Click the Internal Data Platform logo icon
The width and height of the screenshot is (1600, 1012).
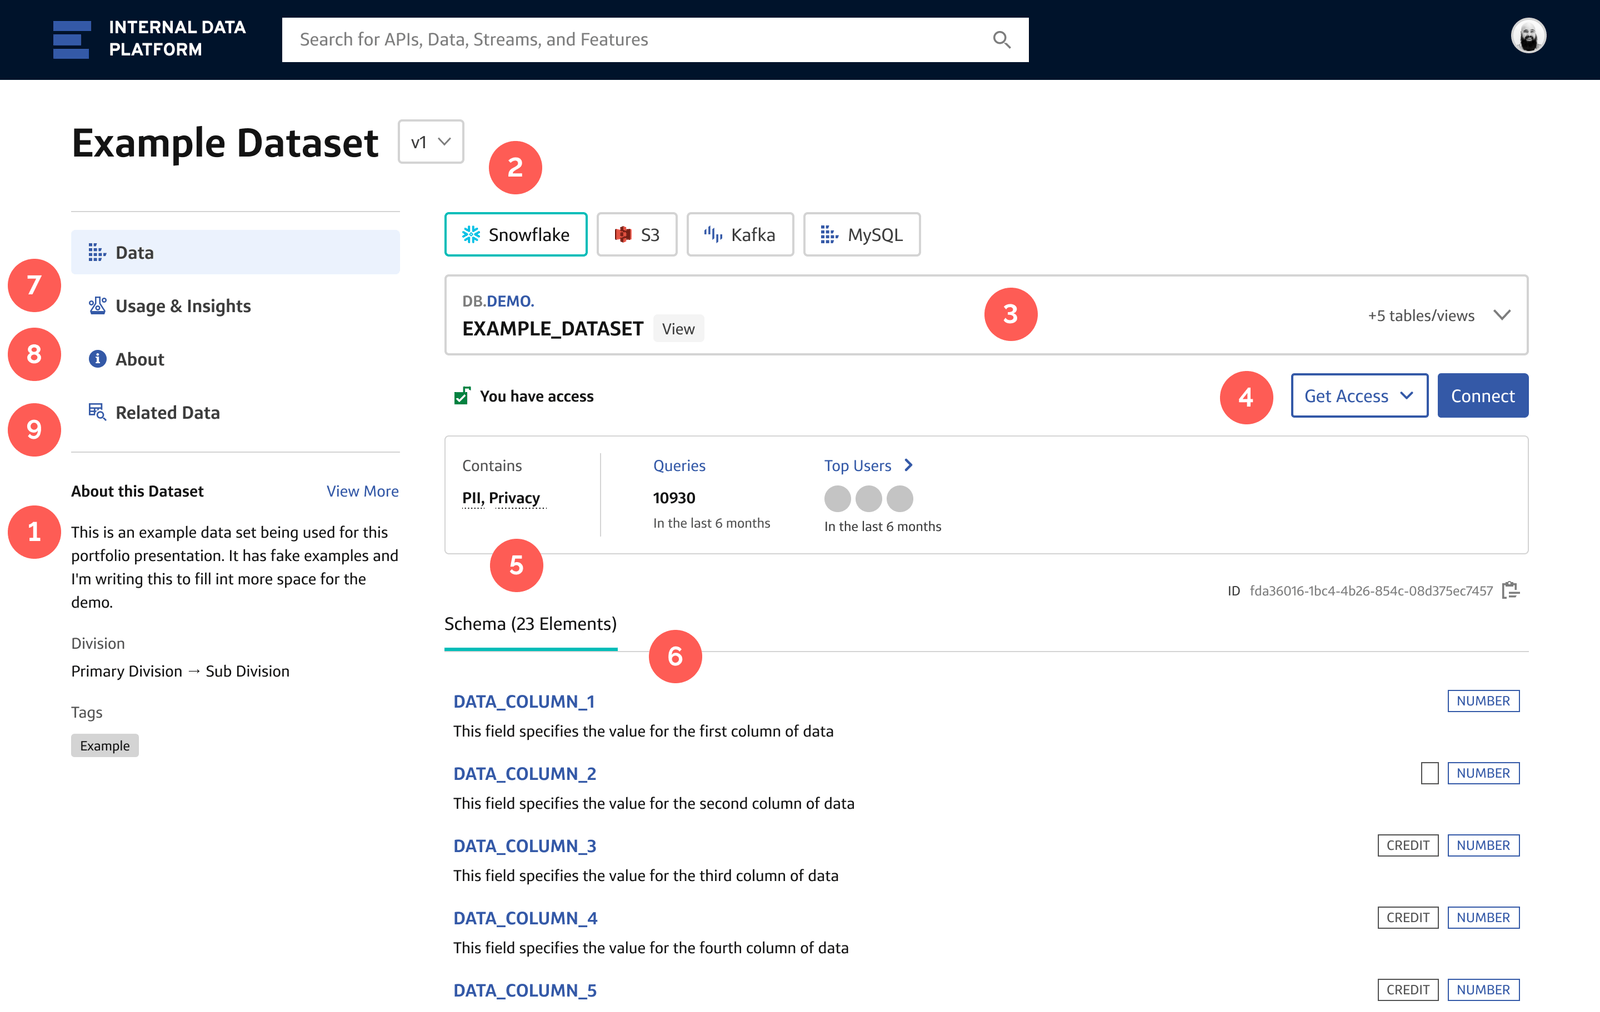(x=71, y=40)
